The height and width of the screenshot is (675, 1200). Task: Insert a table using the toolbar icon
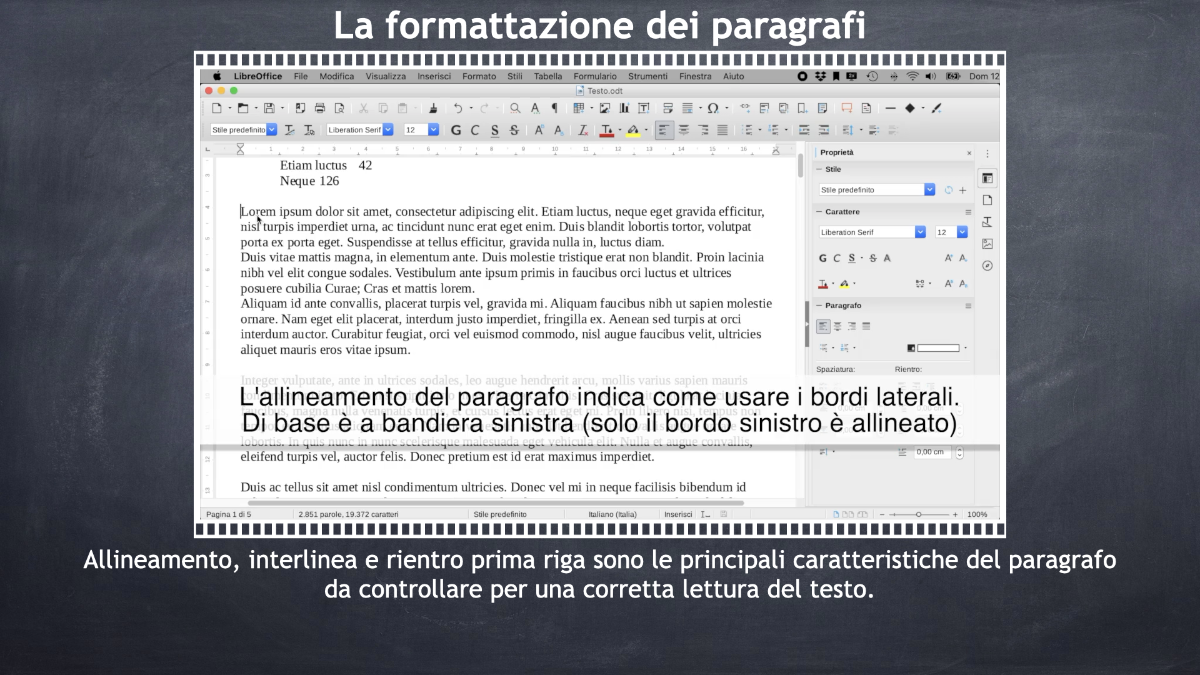[x=579, y=108]
